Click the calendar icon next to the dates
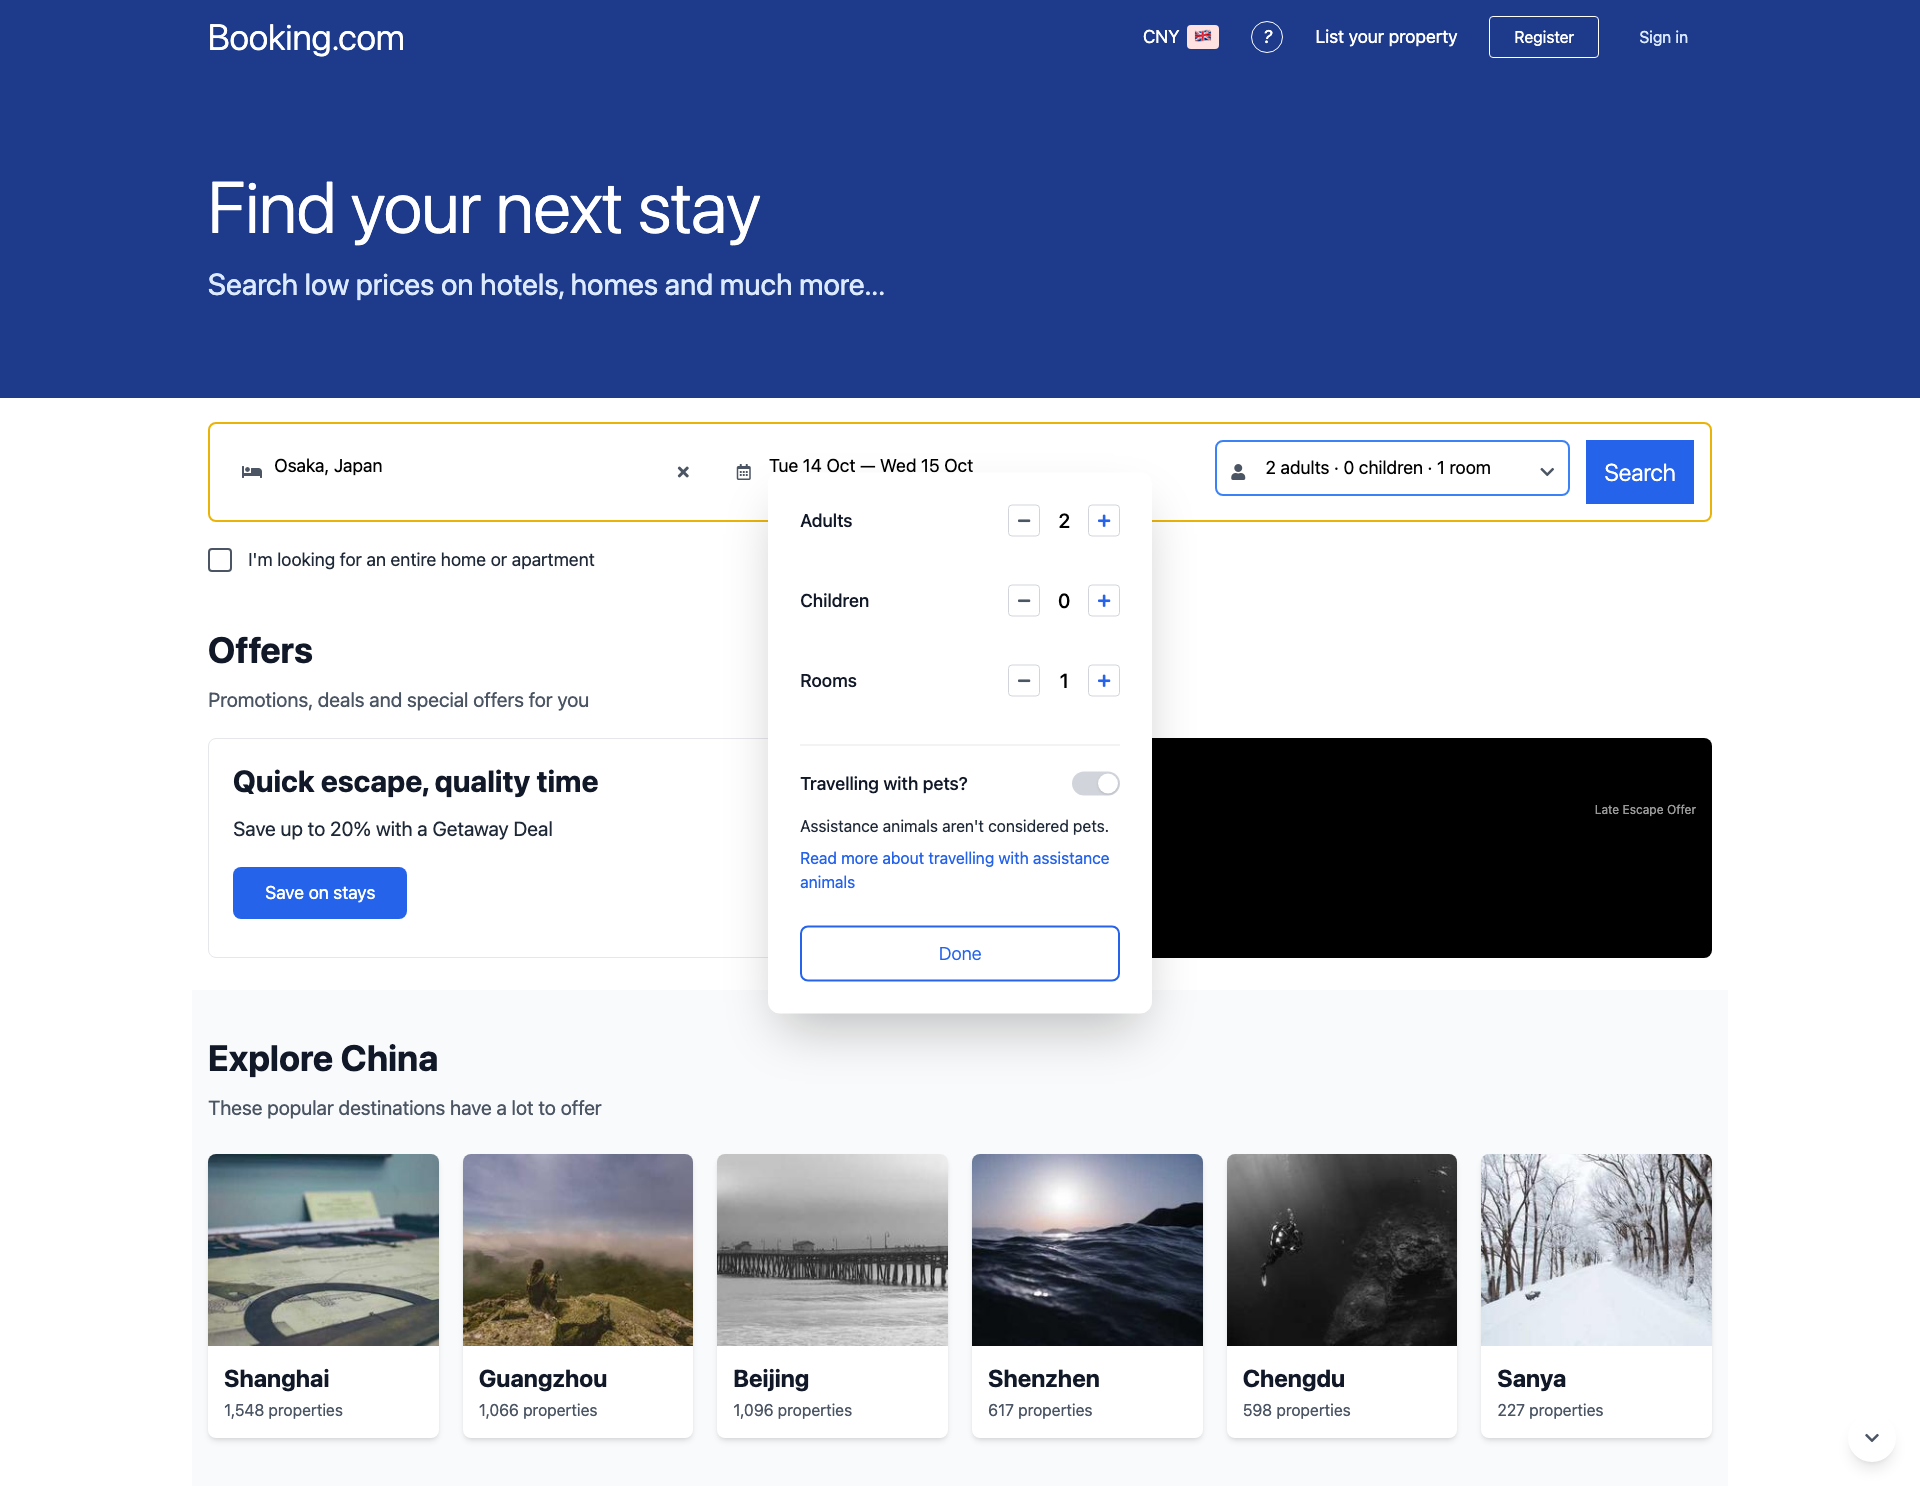This screenshot has height=1486, width=1920. (x=744, y=470)
